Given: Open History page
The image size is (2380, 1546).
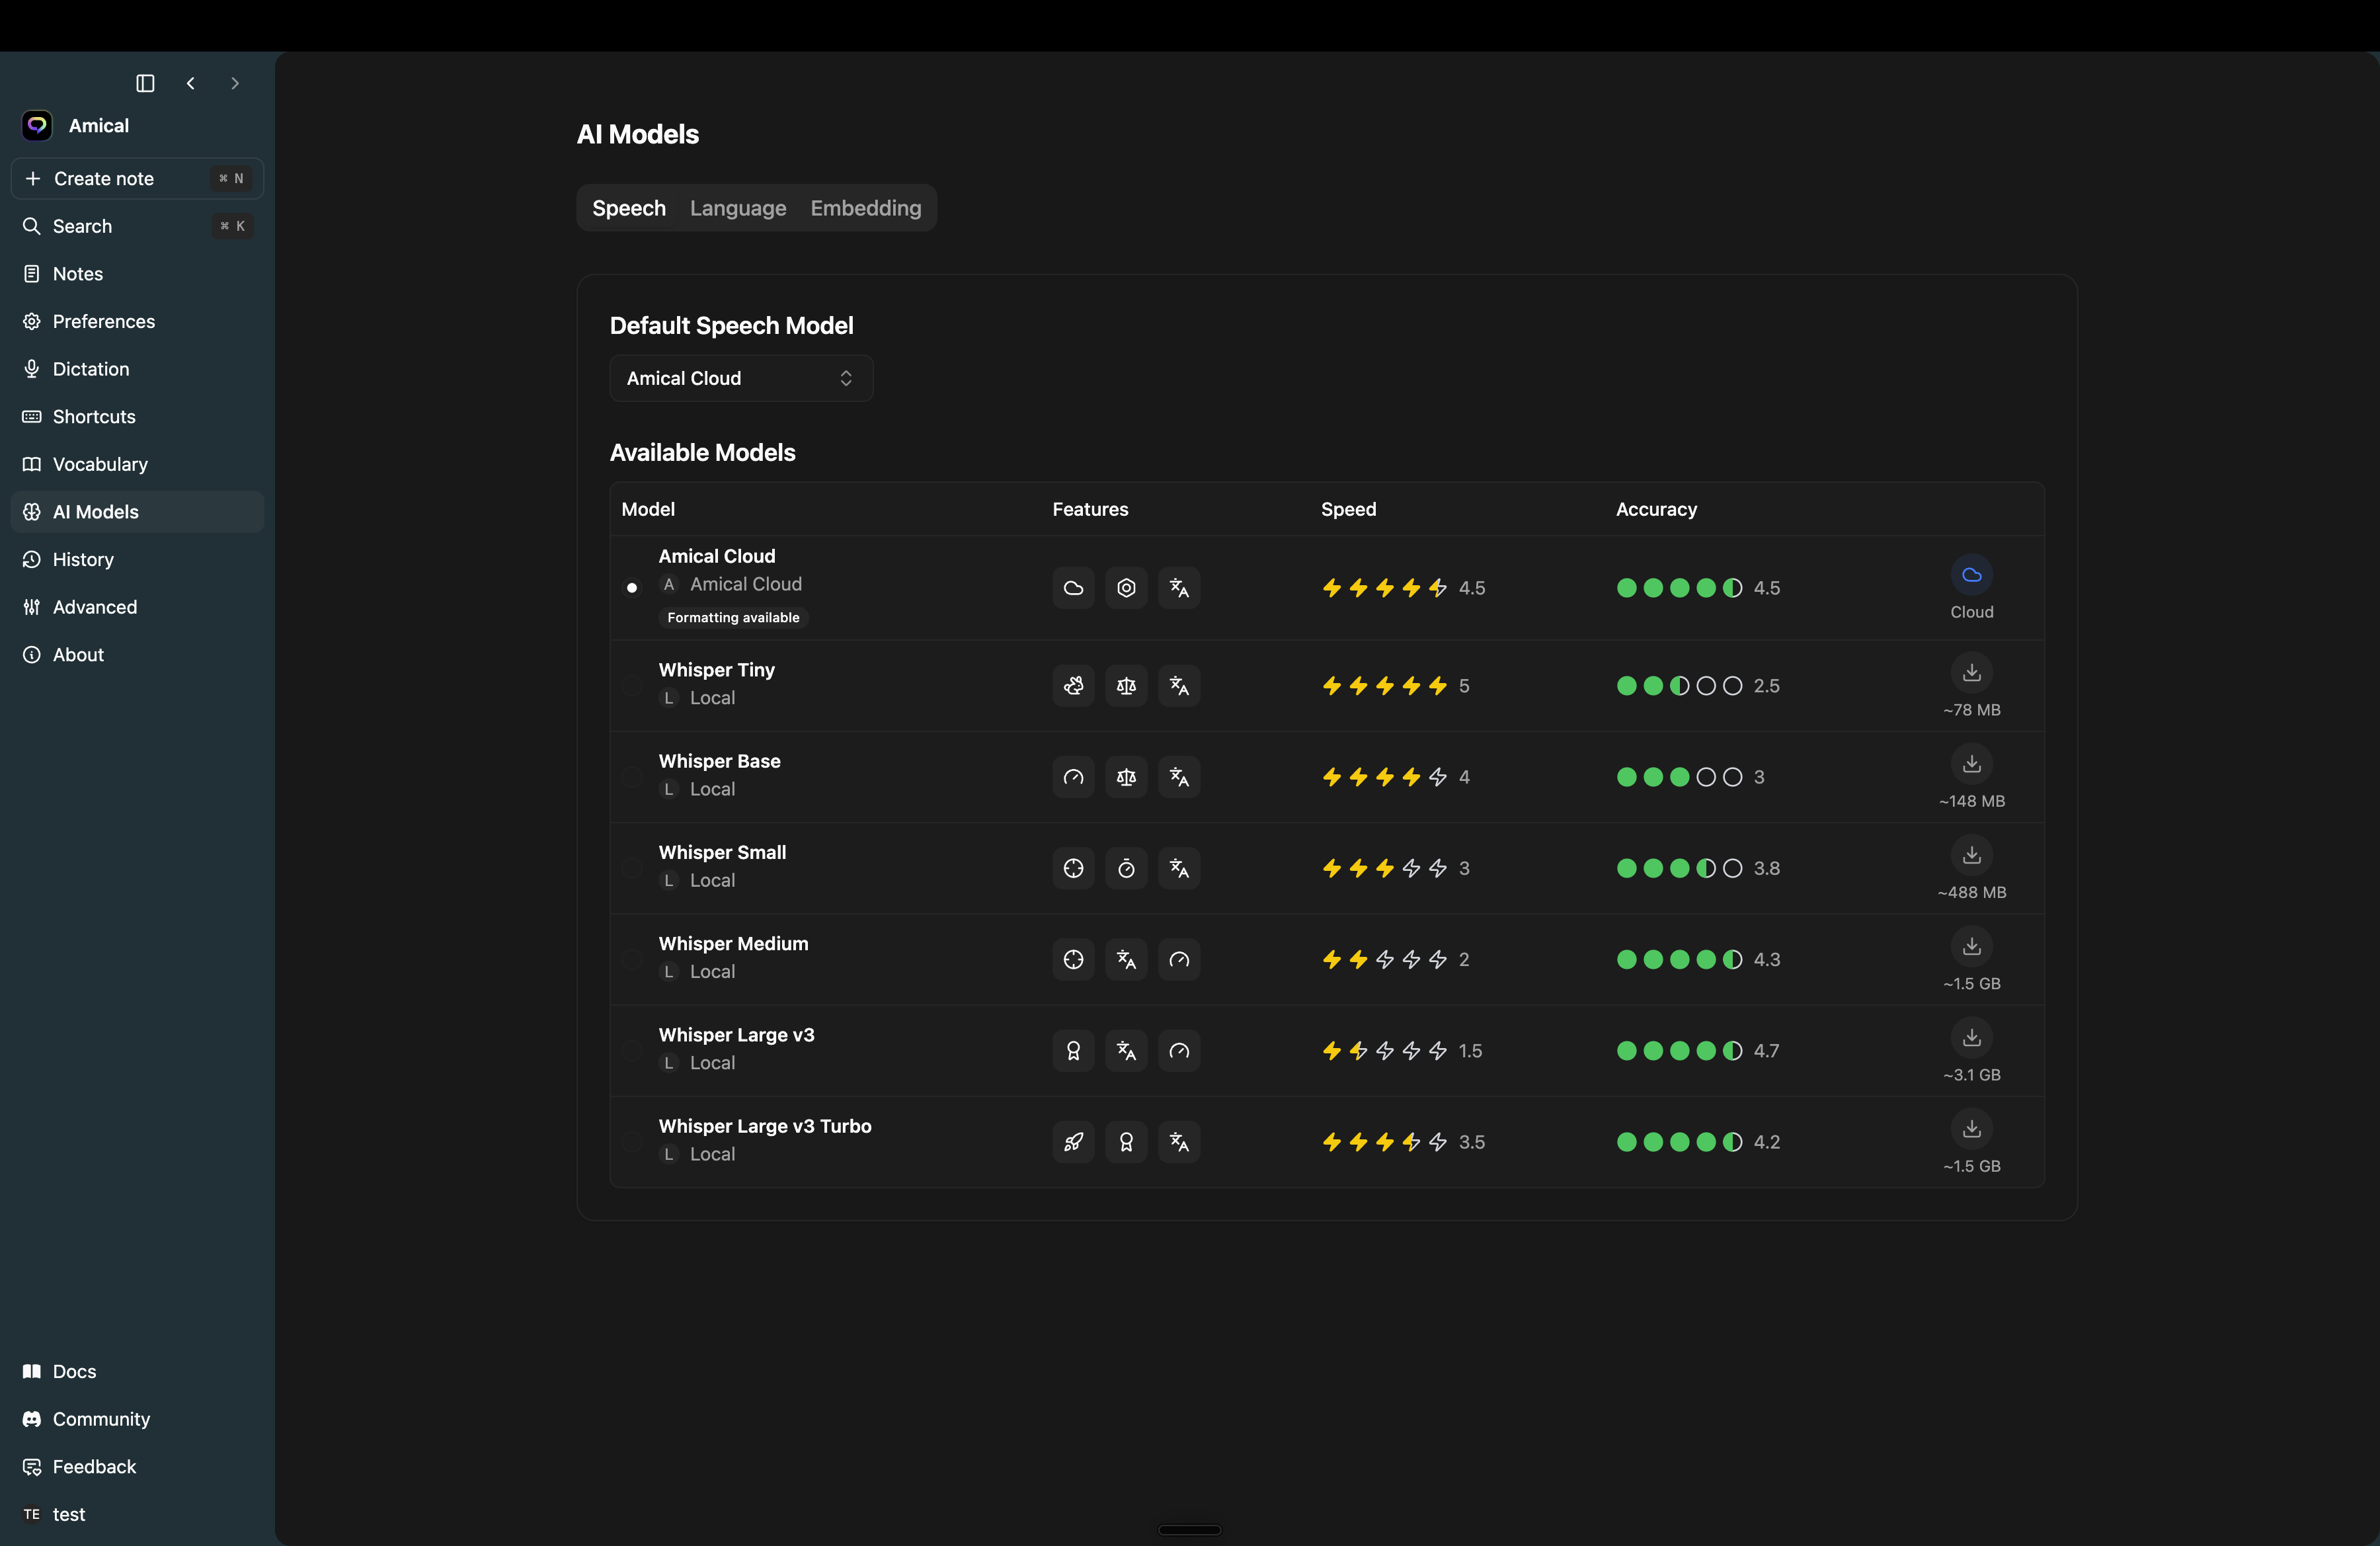Looking at the screenshot, I should point(138,559).
